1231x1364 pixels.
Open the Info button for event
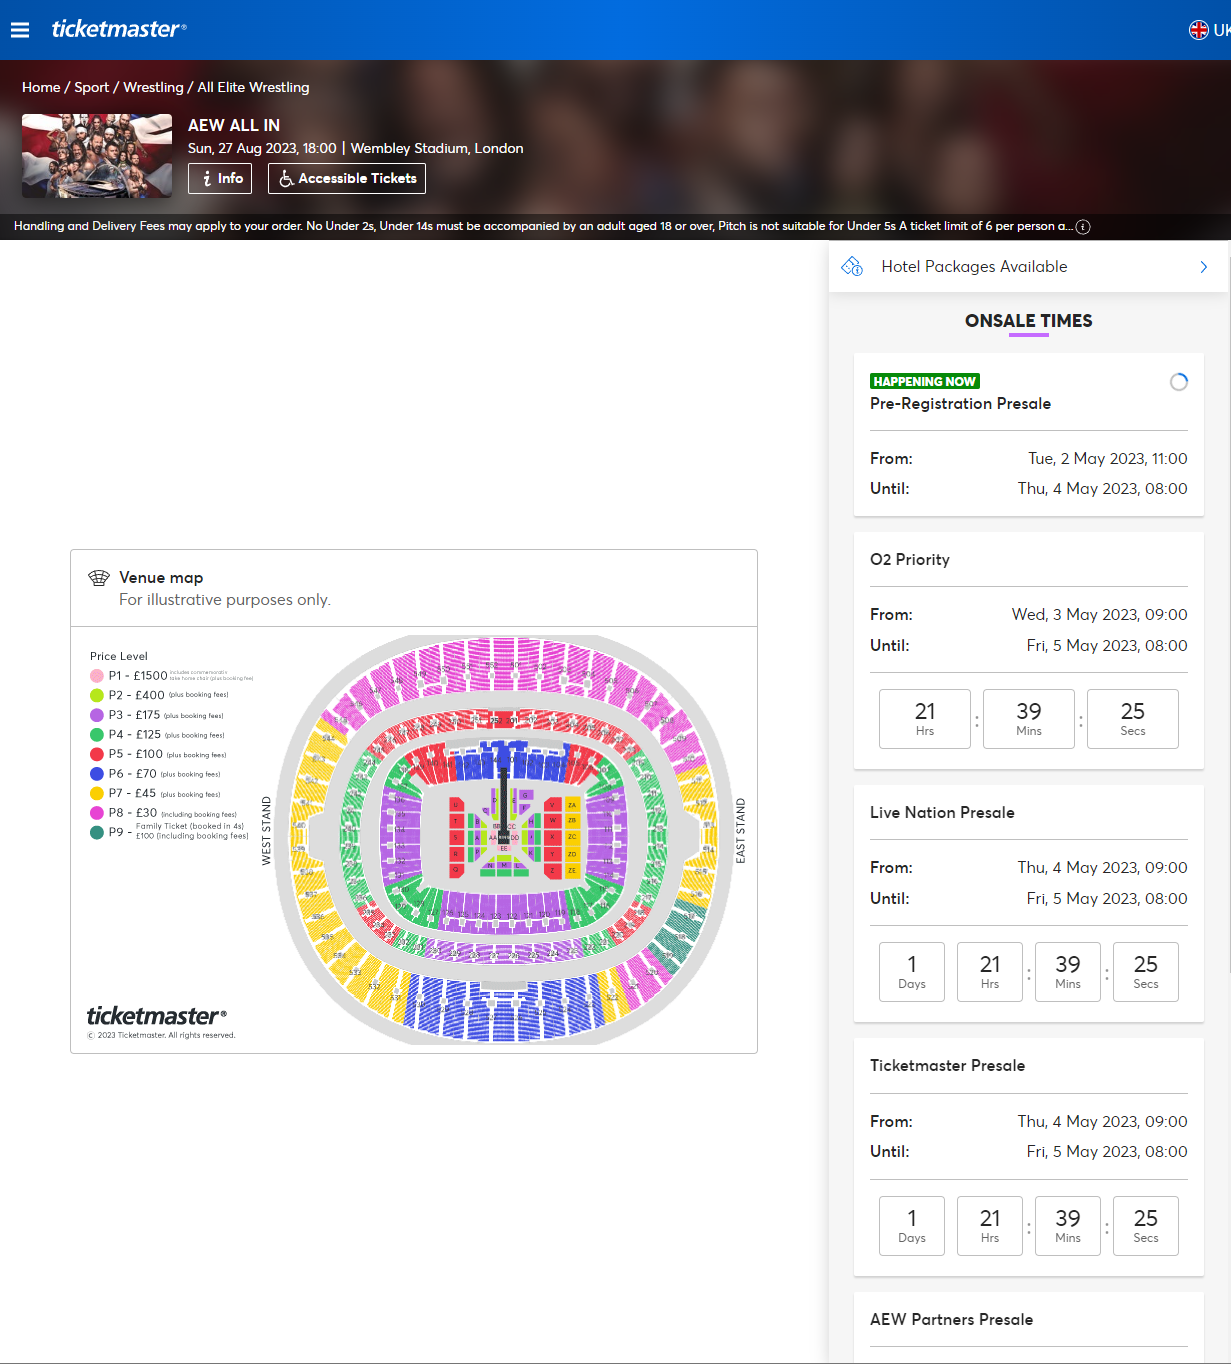[x=220, y=178]
